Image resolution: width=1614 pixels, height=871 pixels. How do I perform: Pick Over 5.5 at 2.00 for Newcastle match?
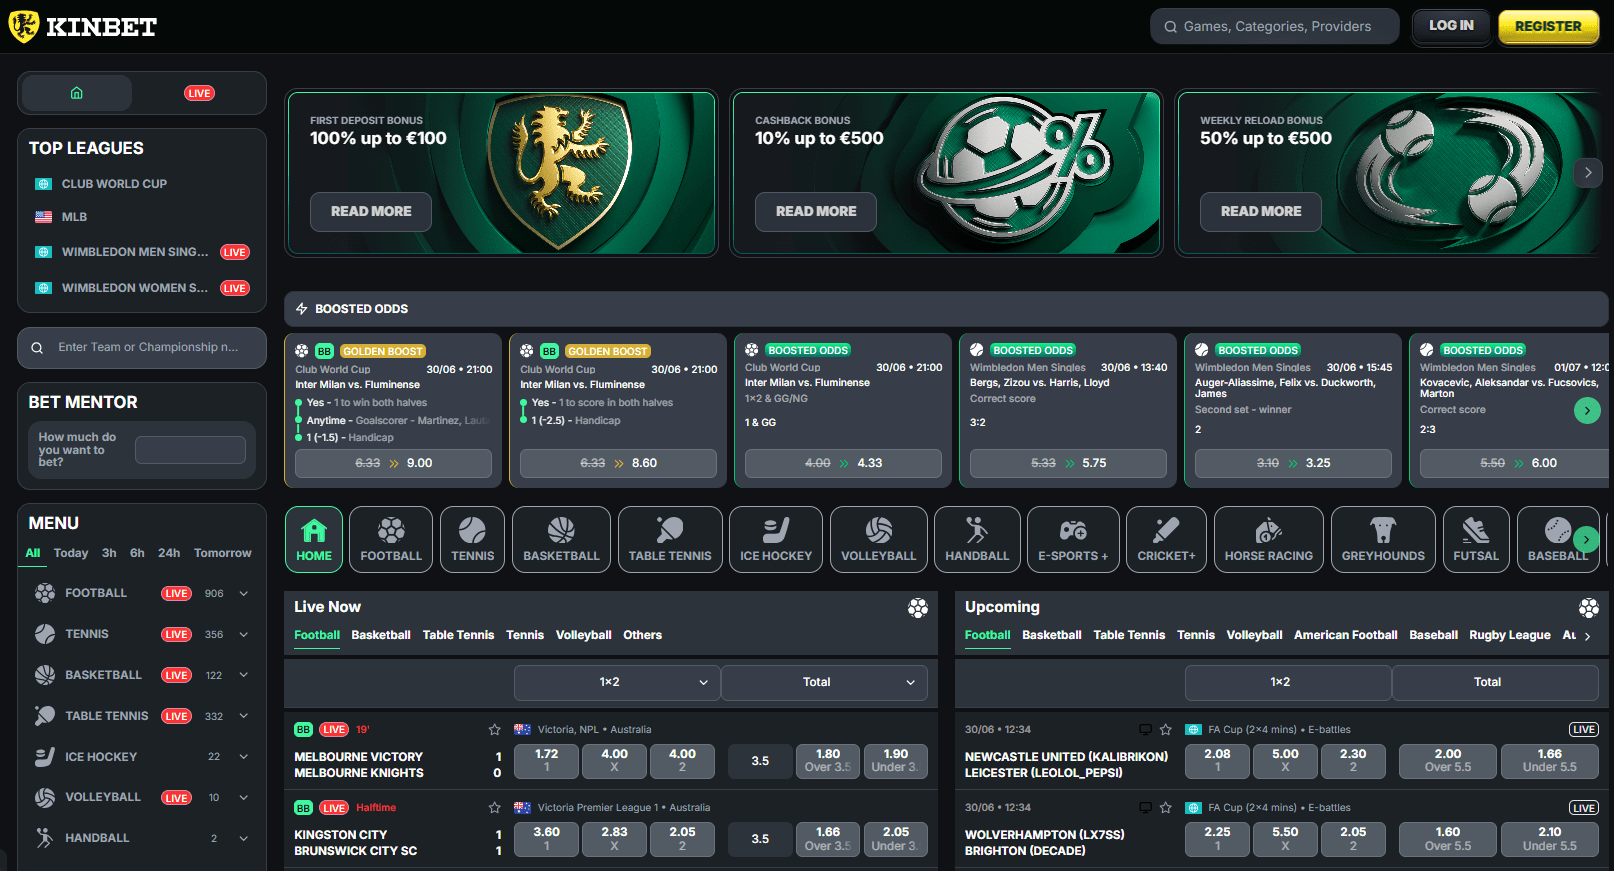(x=1448, y=761)
